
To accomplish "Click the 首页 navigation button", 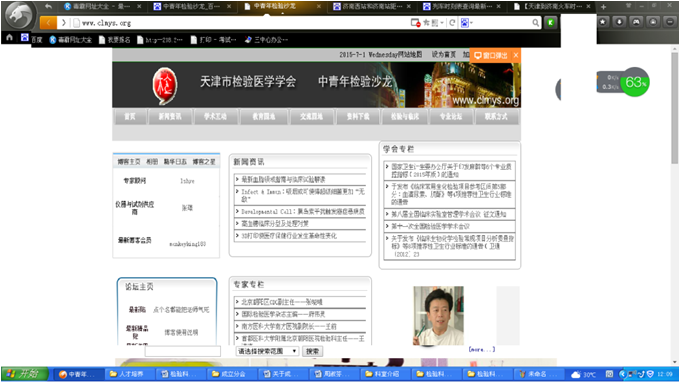I will pos(130,117).
